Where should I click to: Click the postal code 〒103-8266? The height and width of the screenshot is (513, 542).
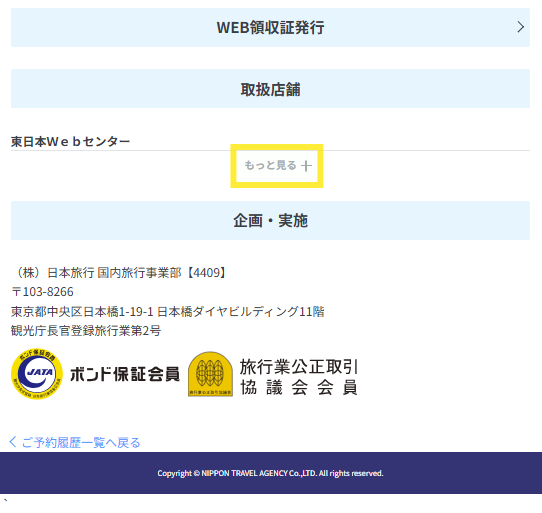click(x=42, y=292)
